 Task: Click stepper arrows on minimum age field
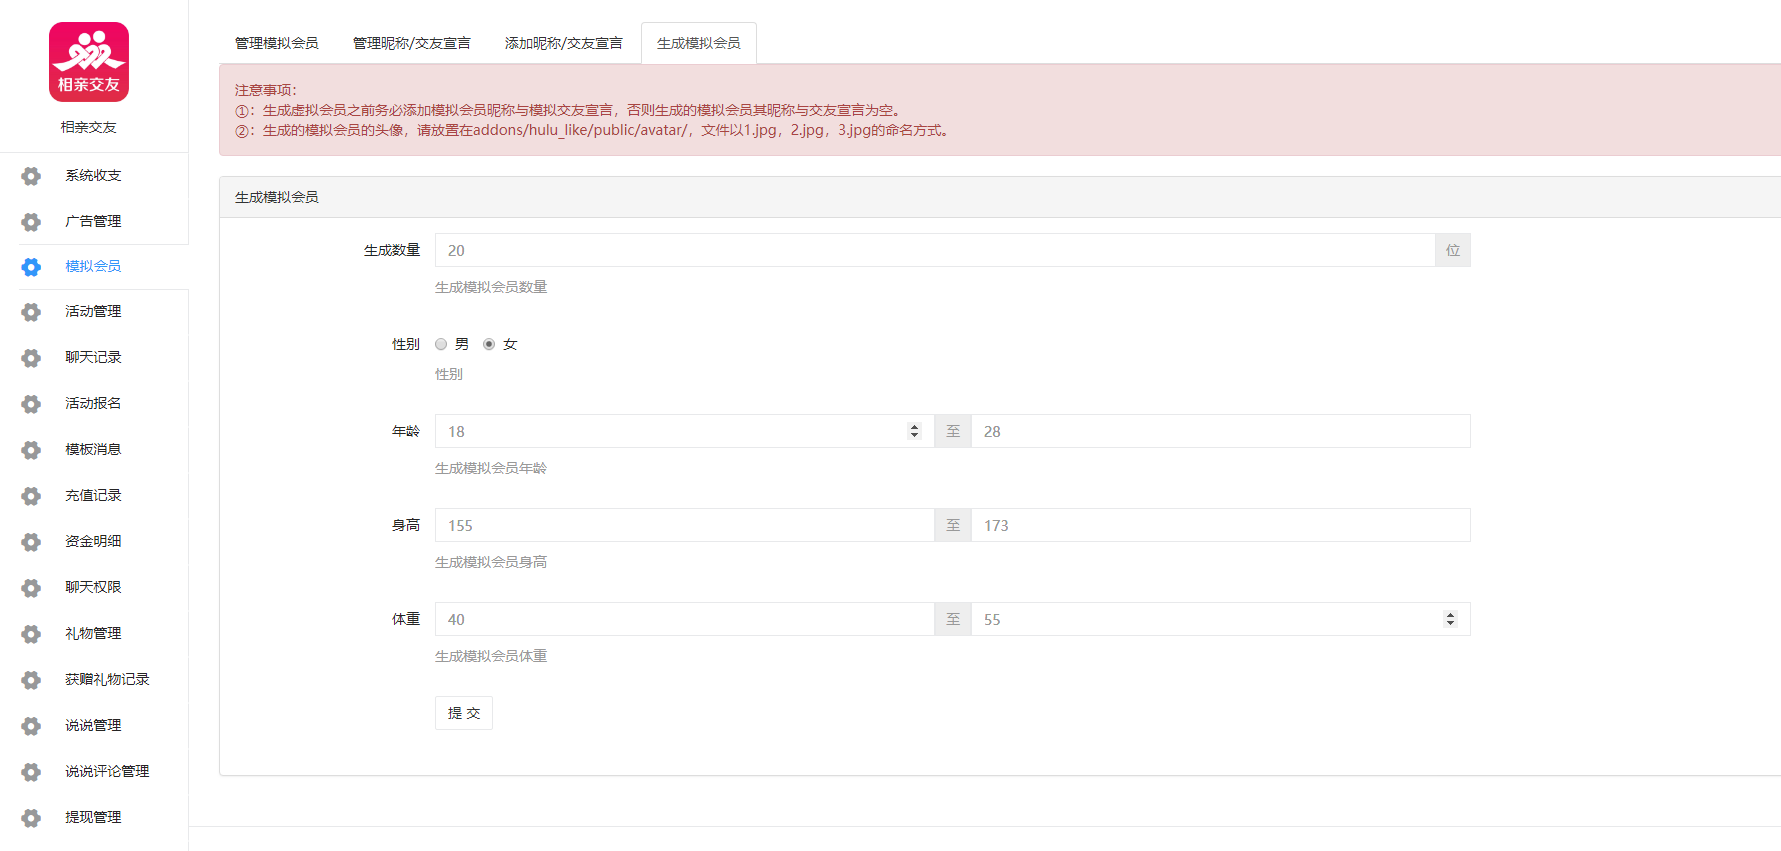coord(914,431)
